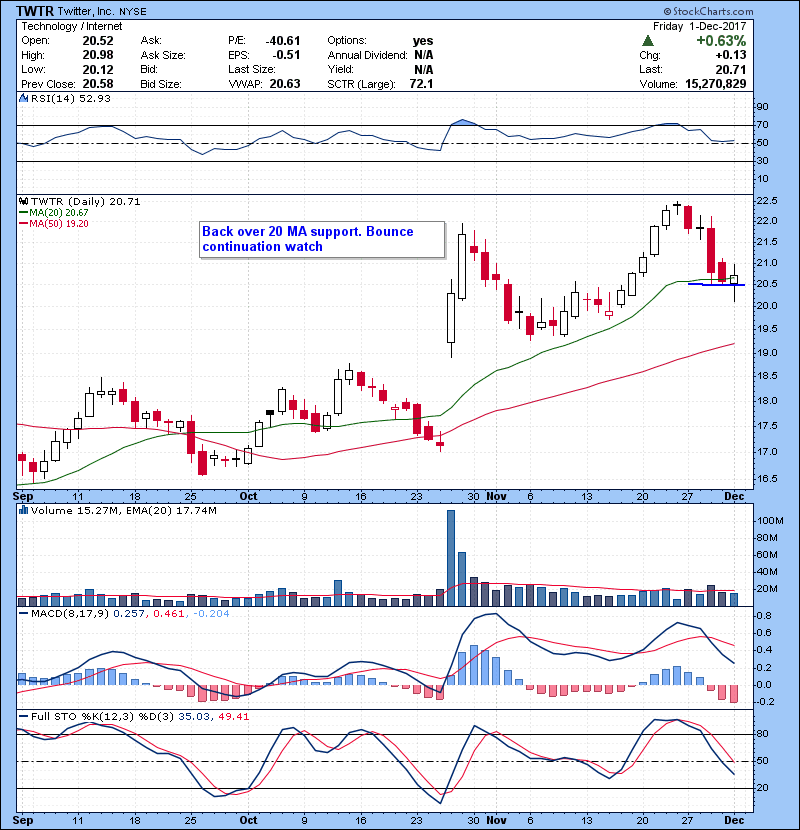The width and height of the screenshot is (800, 830).
Task: Click the 'RSI(14) 52.93' panel title
Action: pyautogui.click(x=71, y=98)
